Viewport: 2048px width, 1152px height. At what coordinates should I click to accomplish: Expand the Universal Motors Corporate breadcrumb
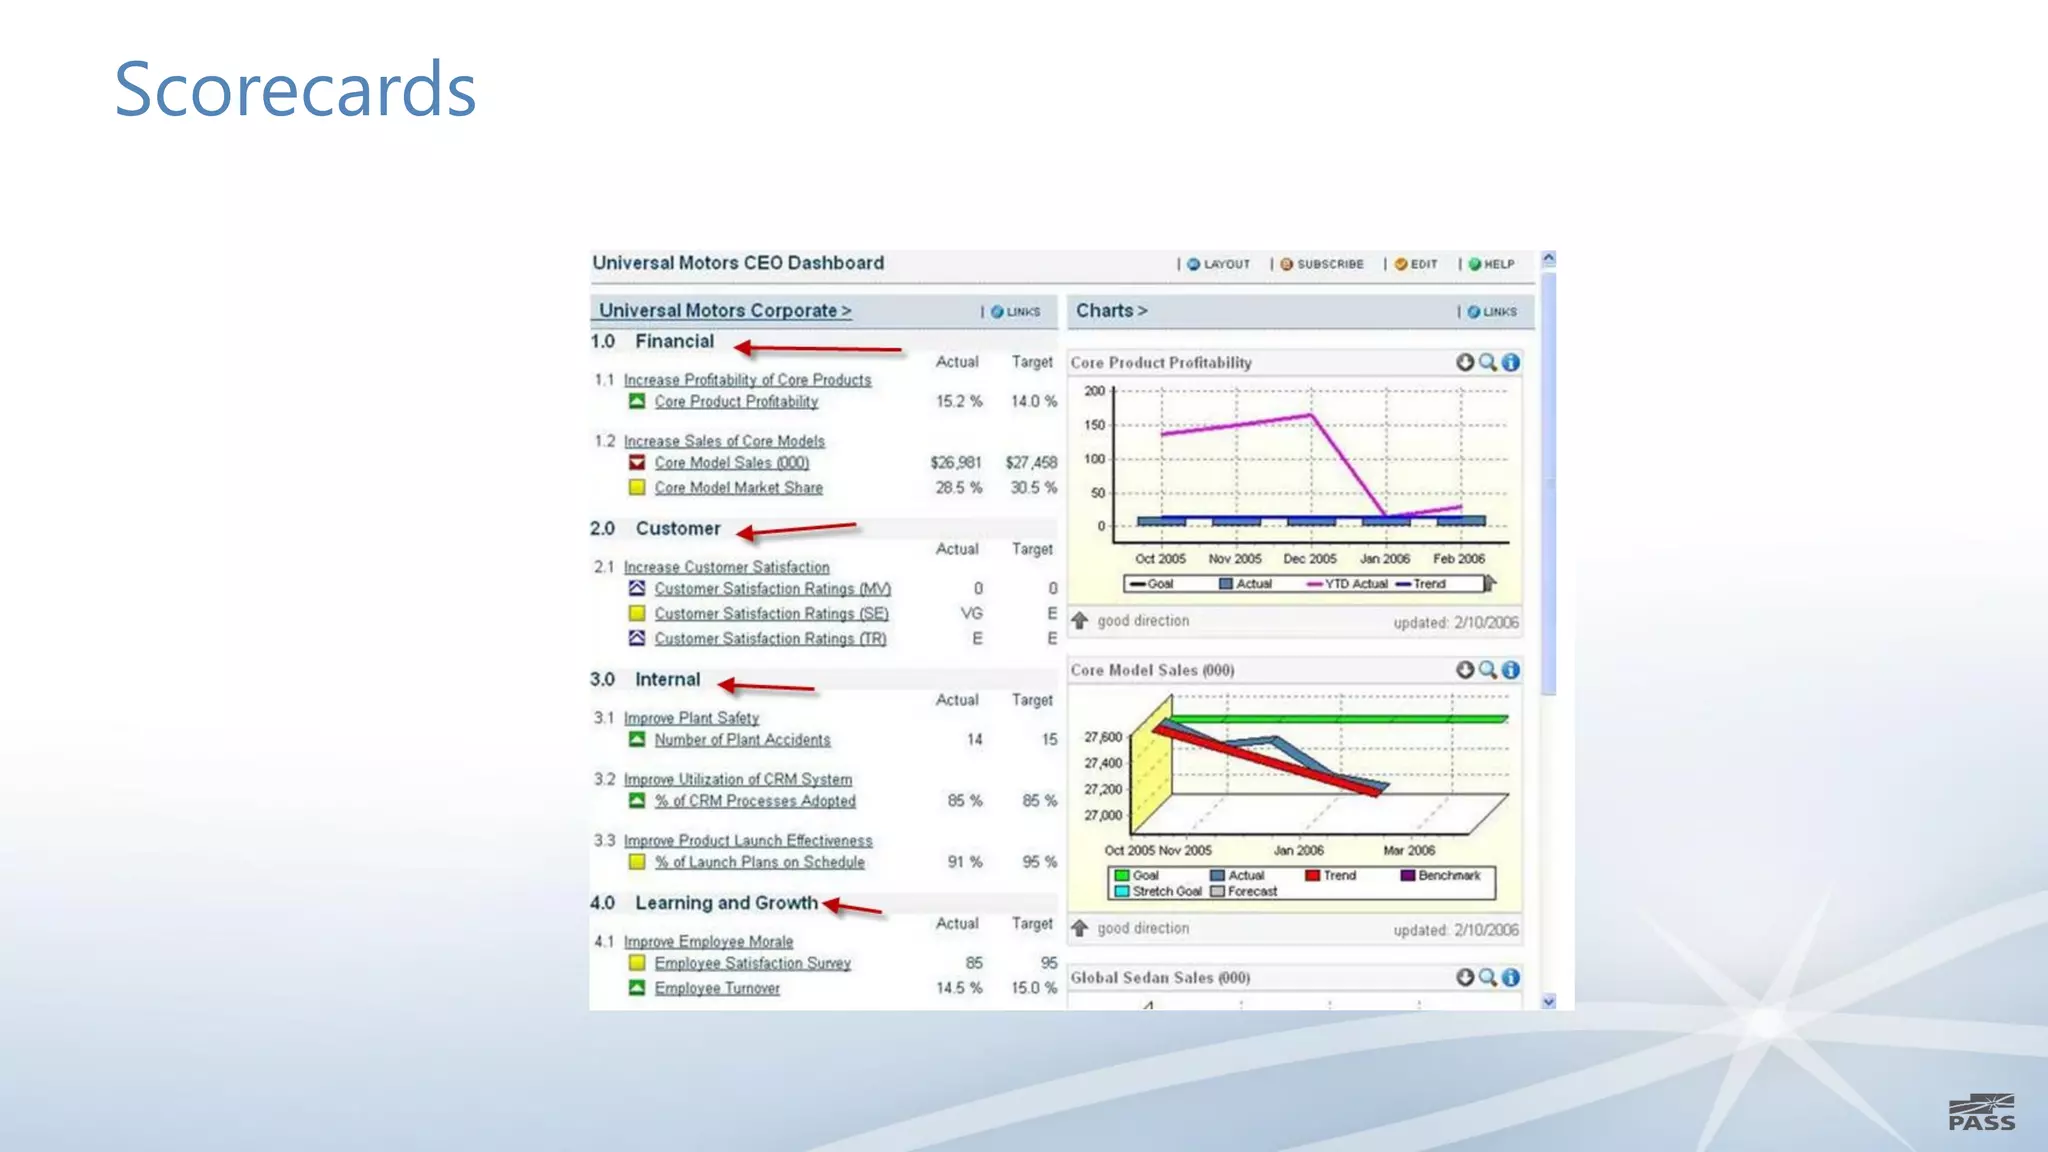[725, 311]
